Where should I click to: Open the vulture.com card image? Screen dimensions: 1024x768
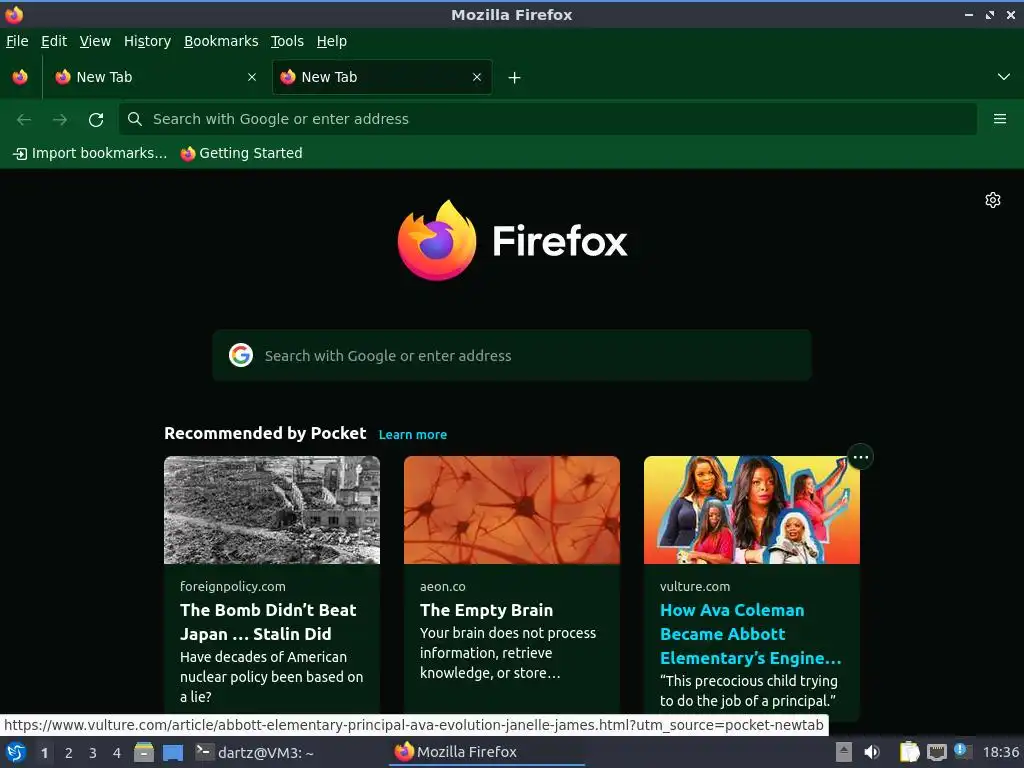(x=752, y=510)
